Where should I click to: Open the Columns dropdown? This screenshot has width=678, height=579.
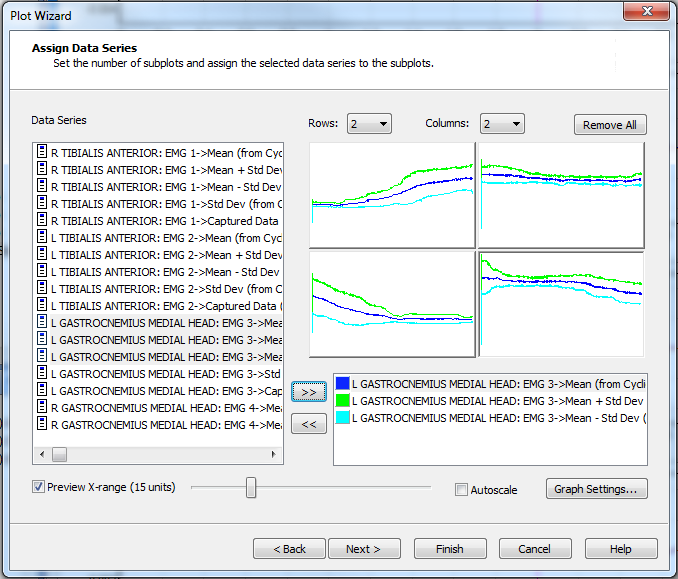tap(502, 124)
